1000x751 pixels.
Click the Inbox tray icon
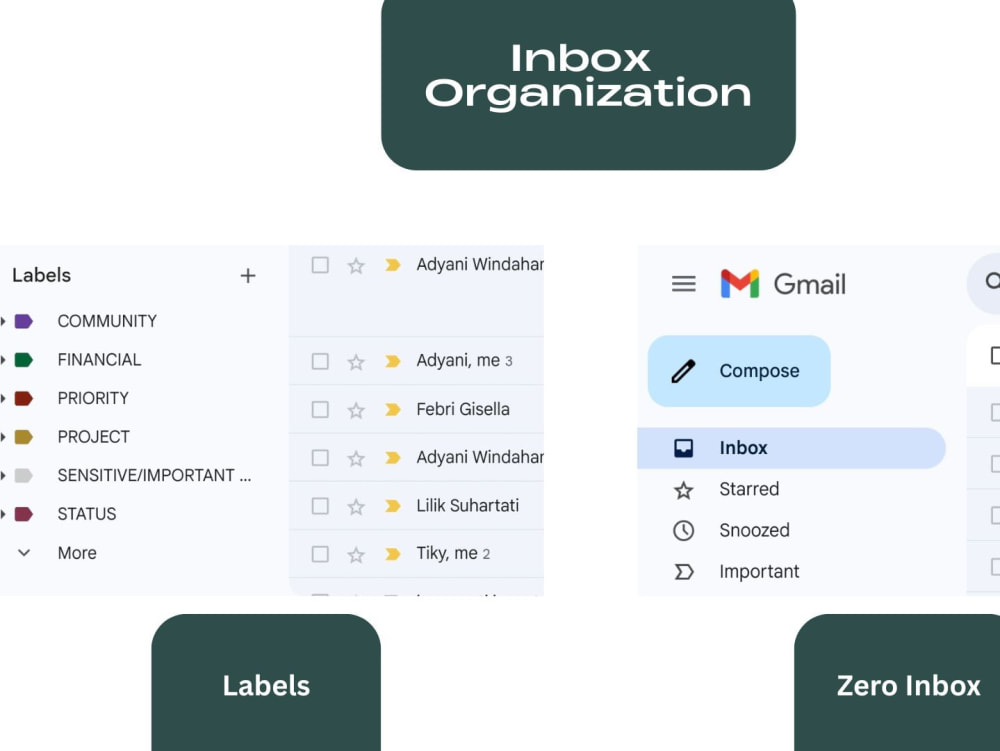tap(684, 448)
